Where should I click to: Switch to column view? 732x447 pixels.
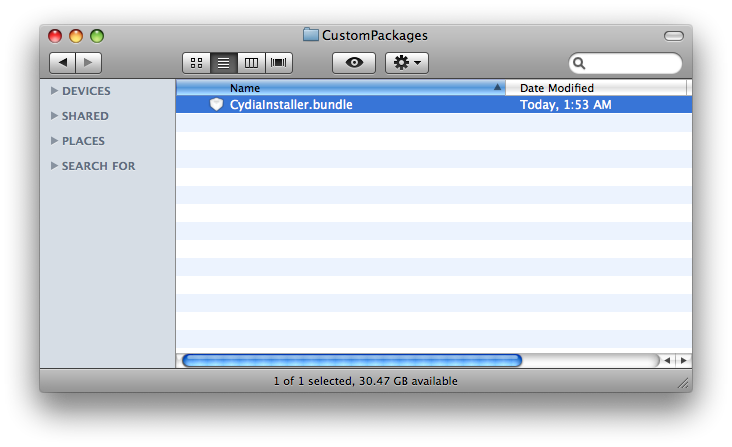pos(251,63)
